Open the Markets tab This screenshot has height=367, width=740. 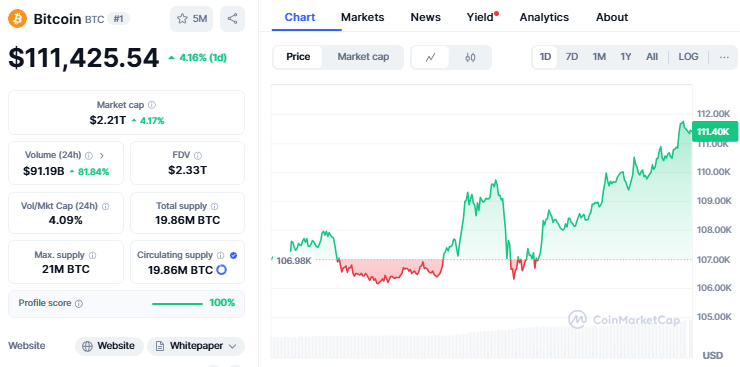point(362,17)
